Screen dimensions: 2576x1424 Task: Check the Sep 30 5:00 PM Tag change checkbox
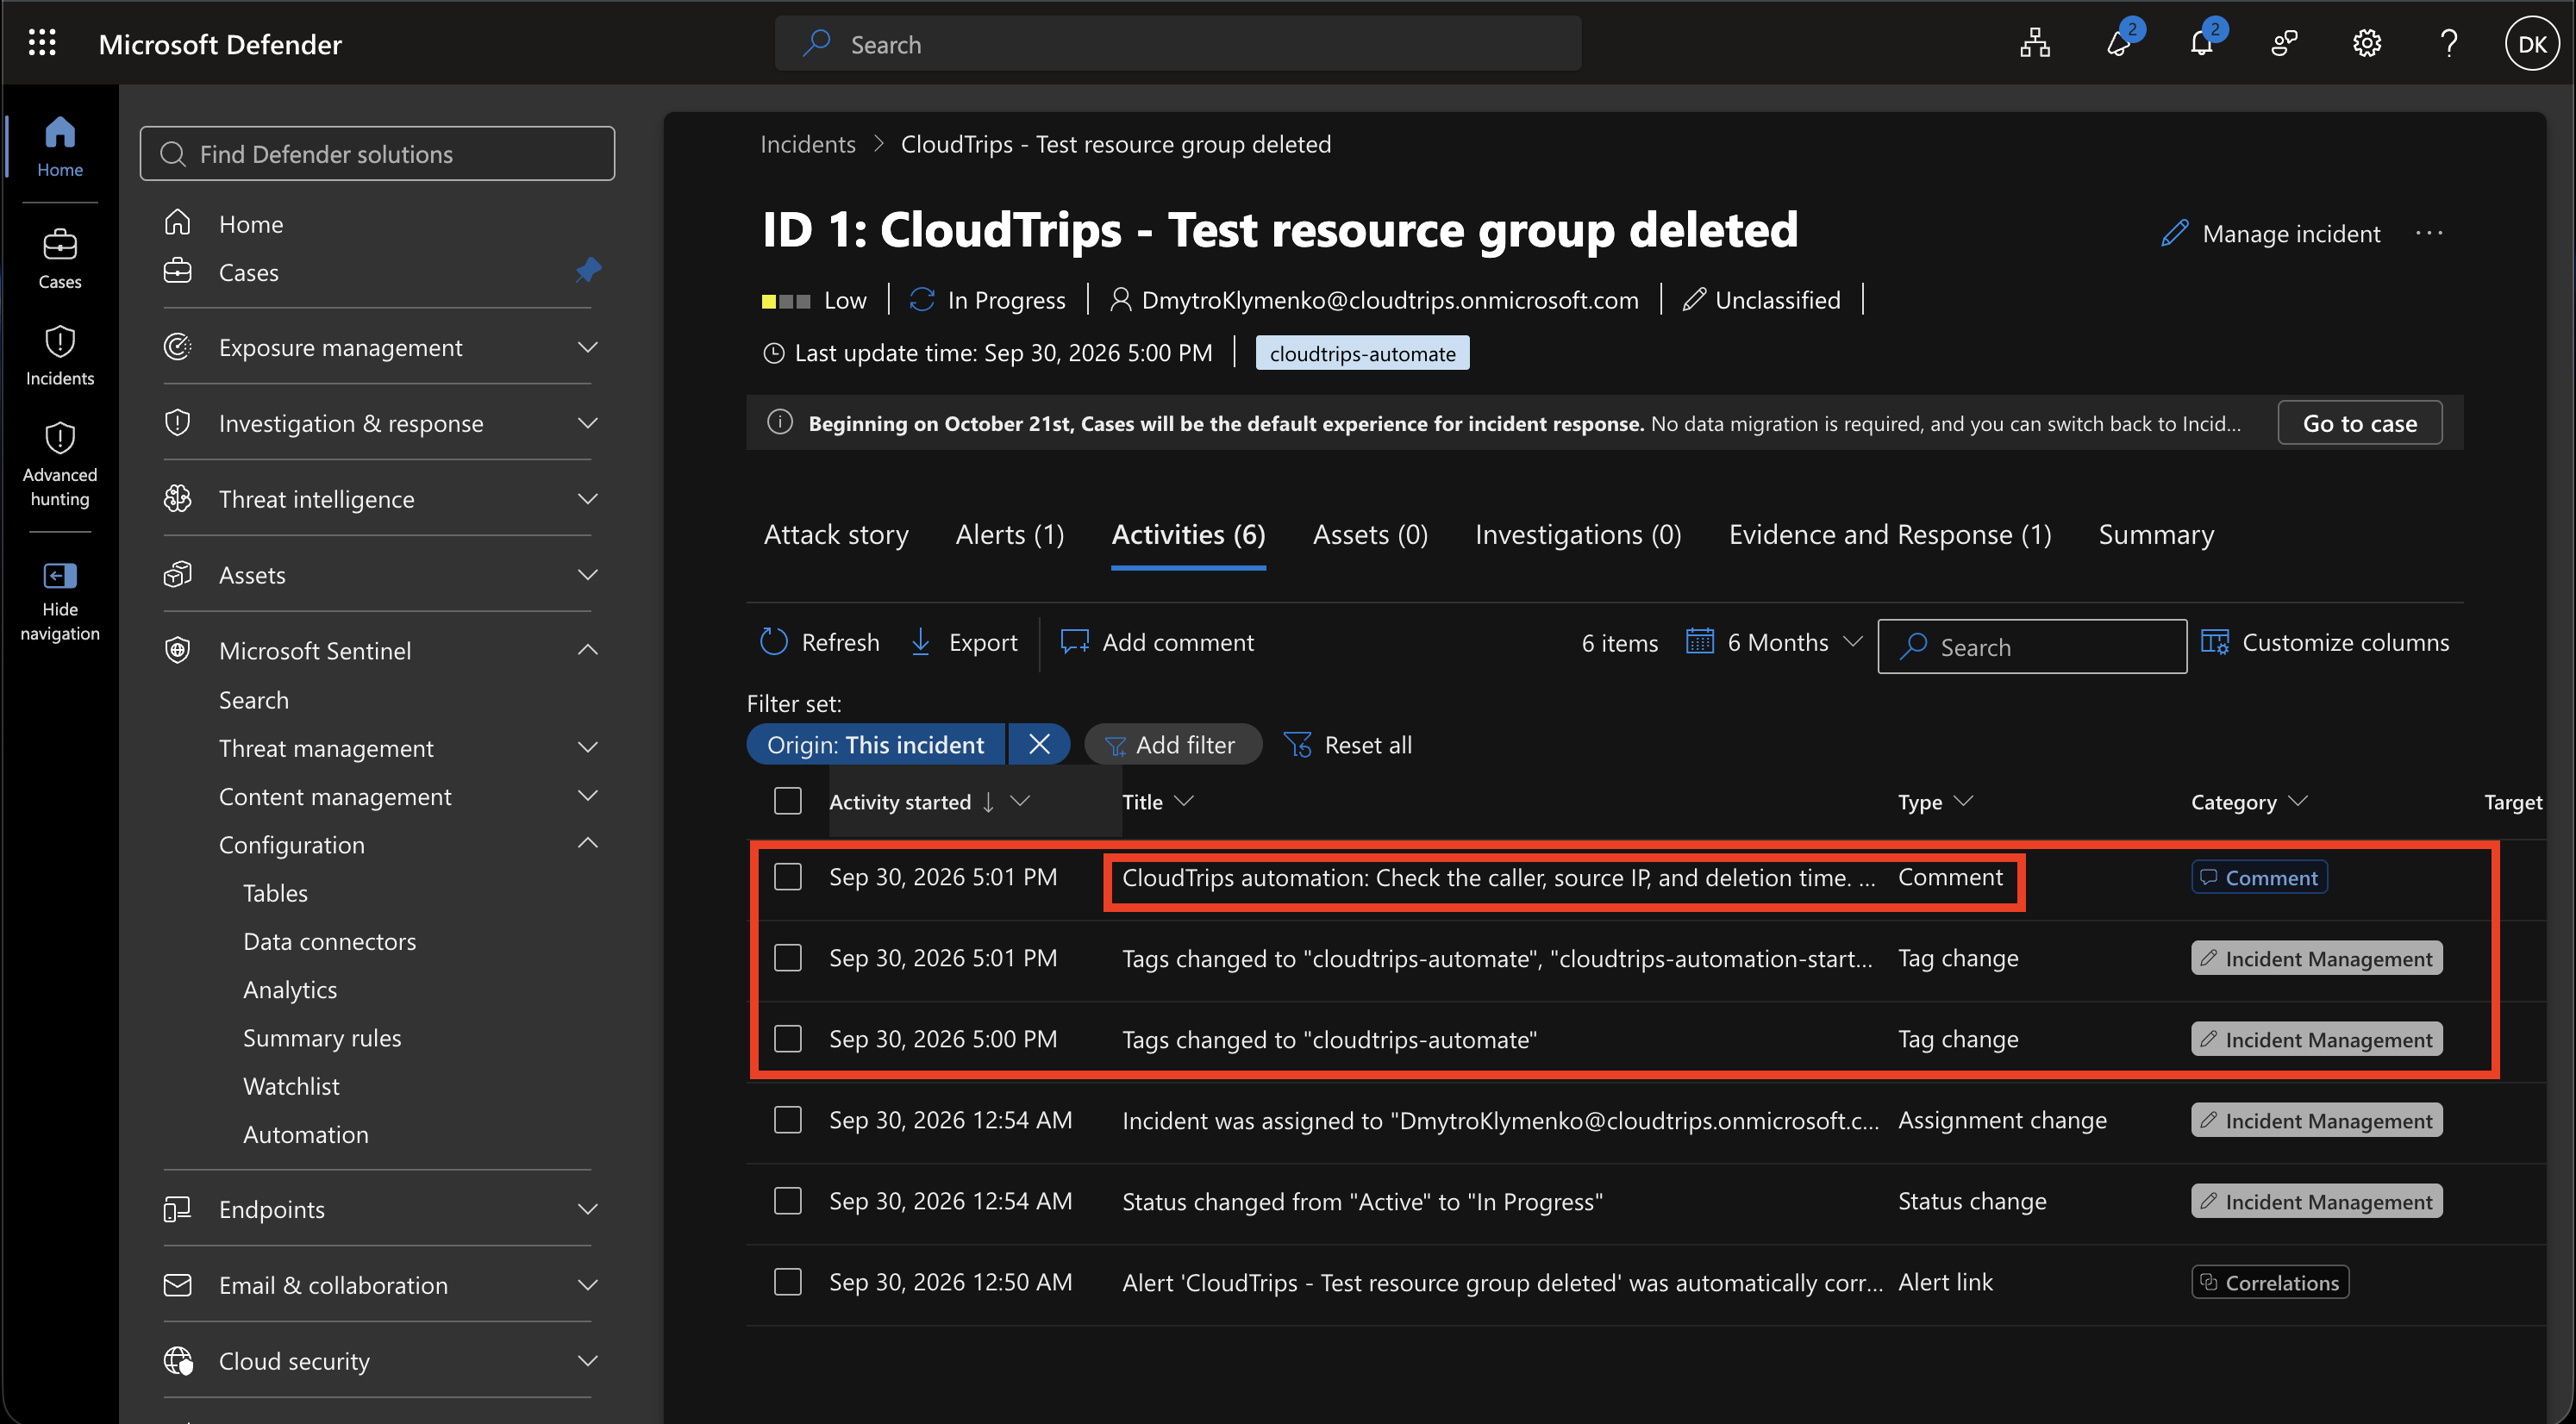(788, 1039)
